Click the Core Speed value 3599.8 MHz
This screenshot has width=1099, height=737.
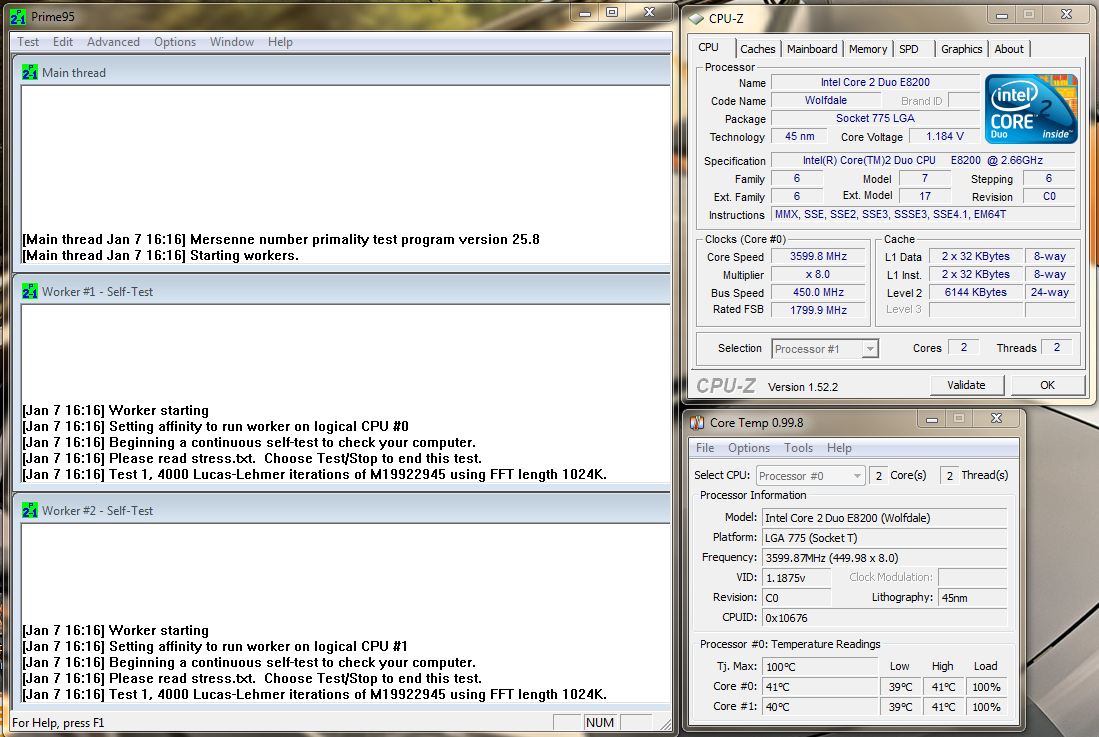[x=818, y=256]
